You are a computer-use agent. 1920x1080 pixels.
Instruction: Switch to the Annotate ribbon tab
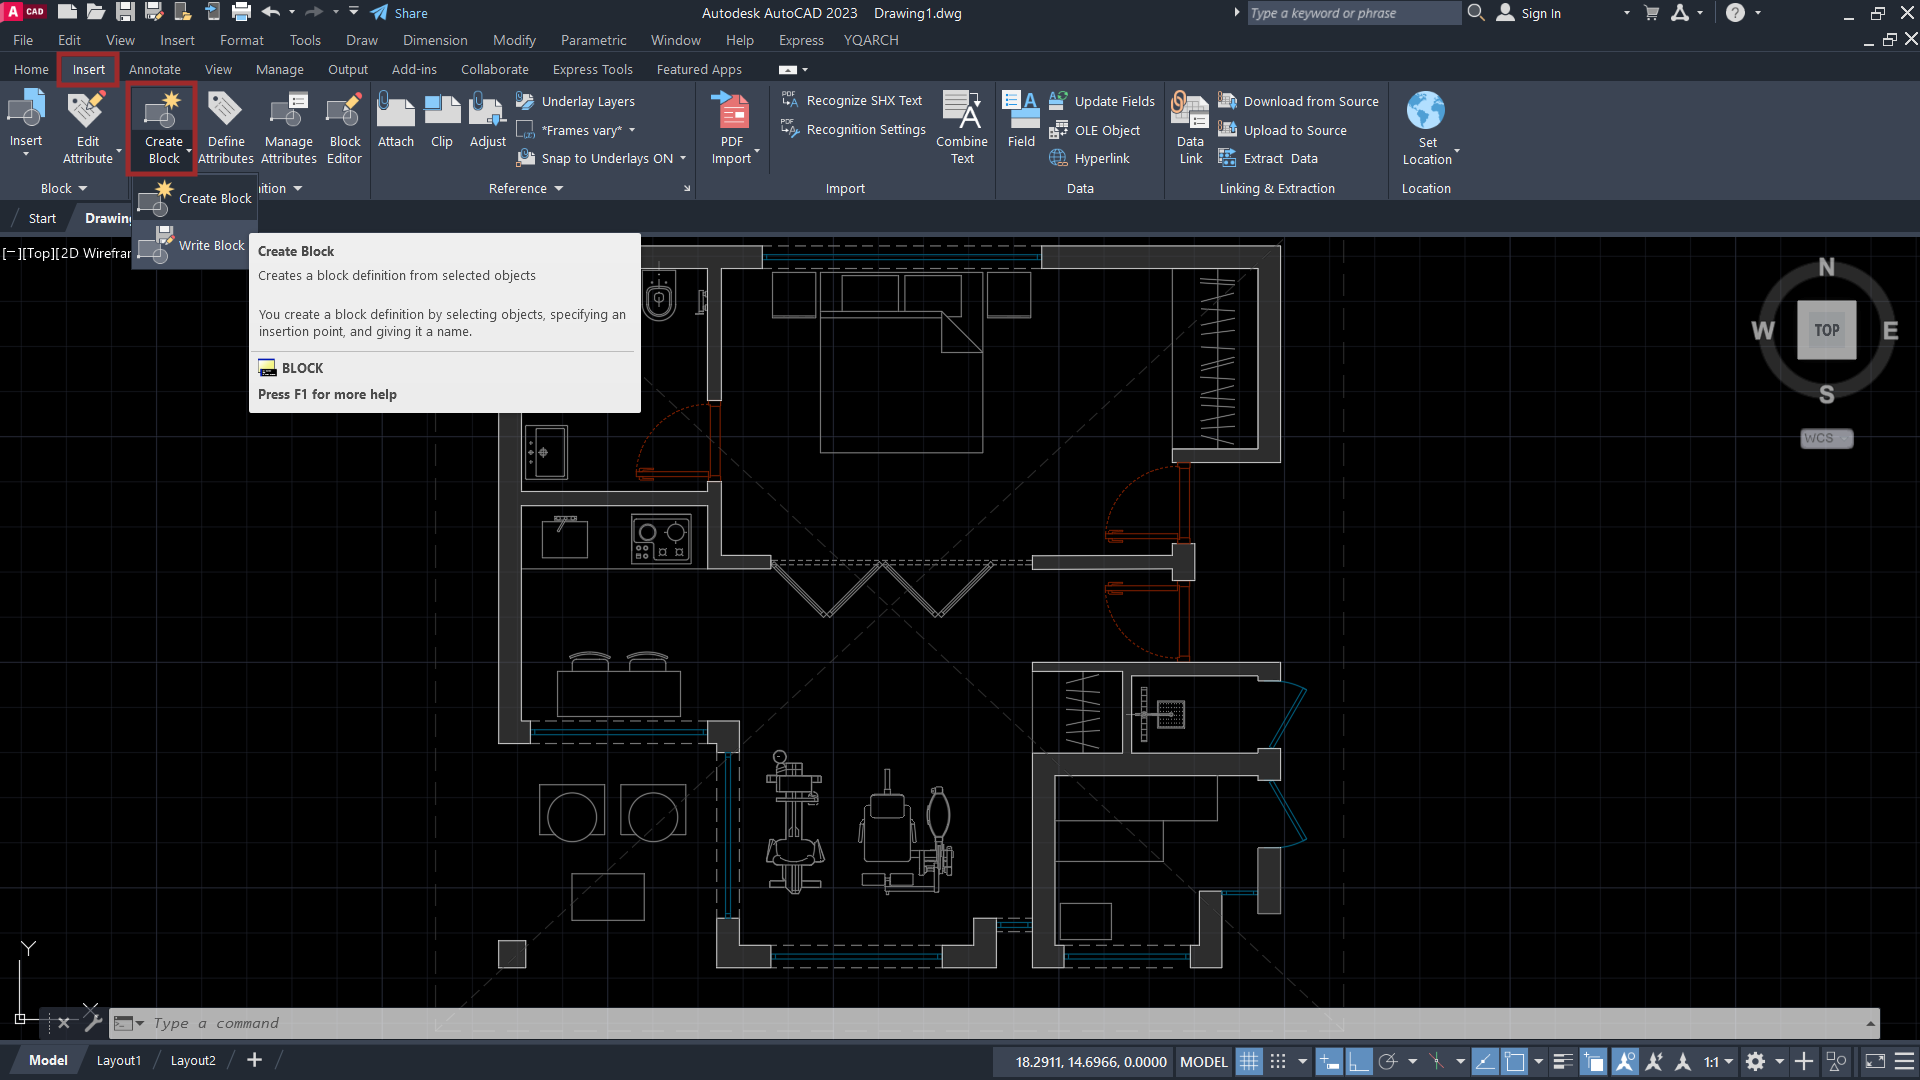click(x=154, y=69)
